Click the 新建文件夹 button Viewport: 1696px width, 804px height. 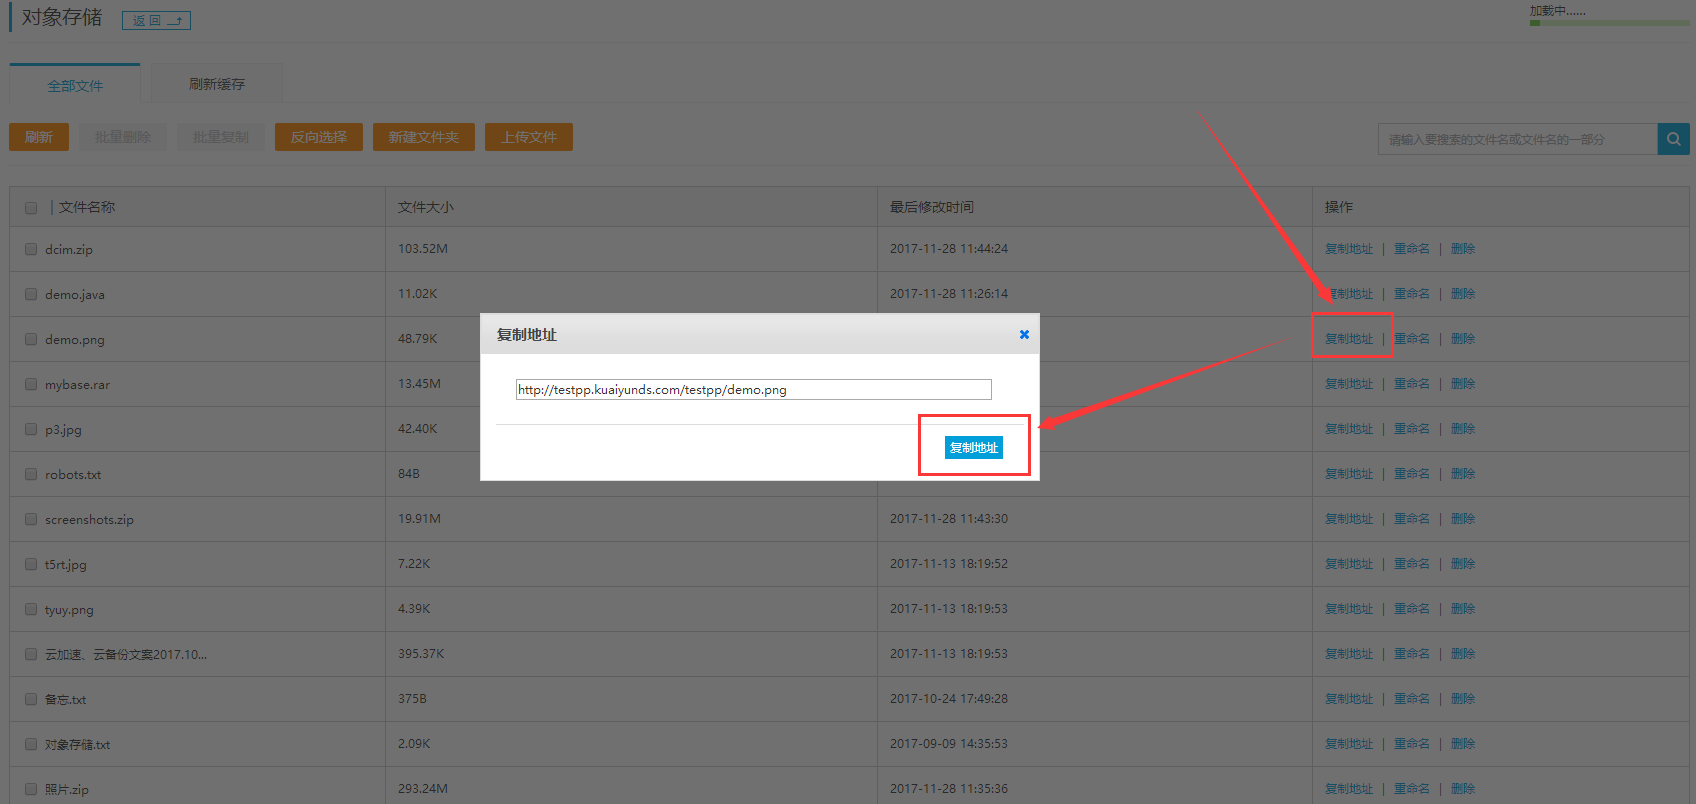pyautogui.click(x=424, y=137)
